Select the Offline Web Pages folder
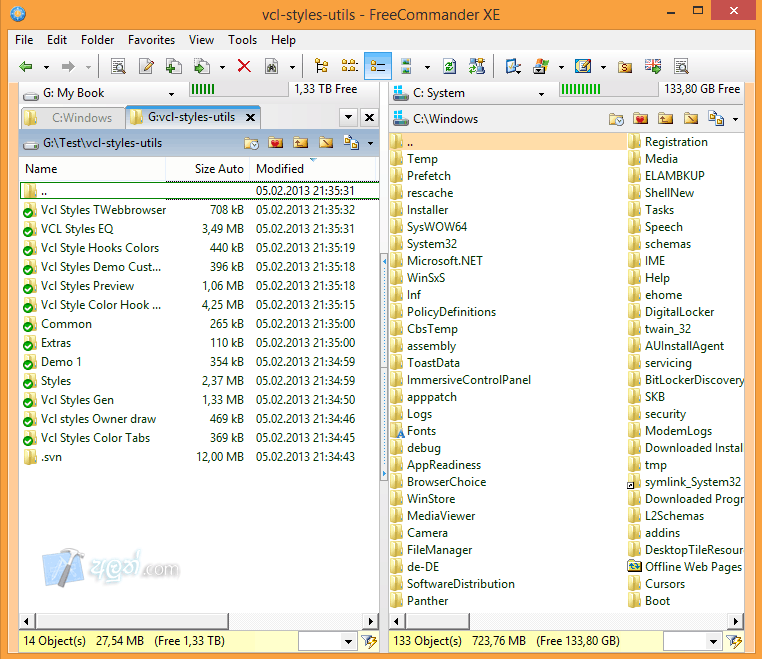This screenshot has height=659, width=762. click(x=693, y=567)
